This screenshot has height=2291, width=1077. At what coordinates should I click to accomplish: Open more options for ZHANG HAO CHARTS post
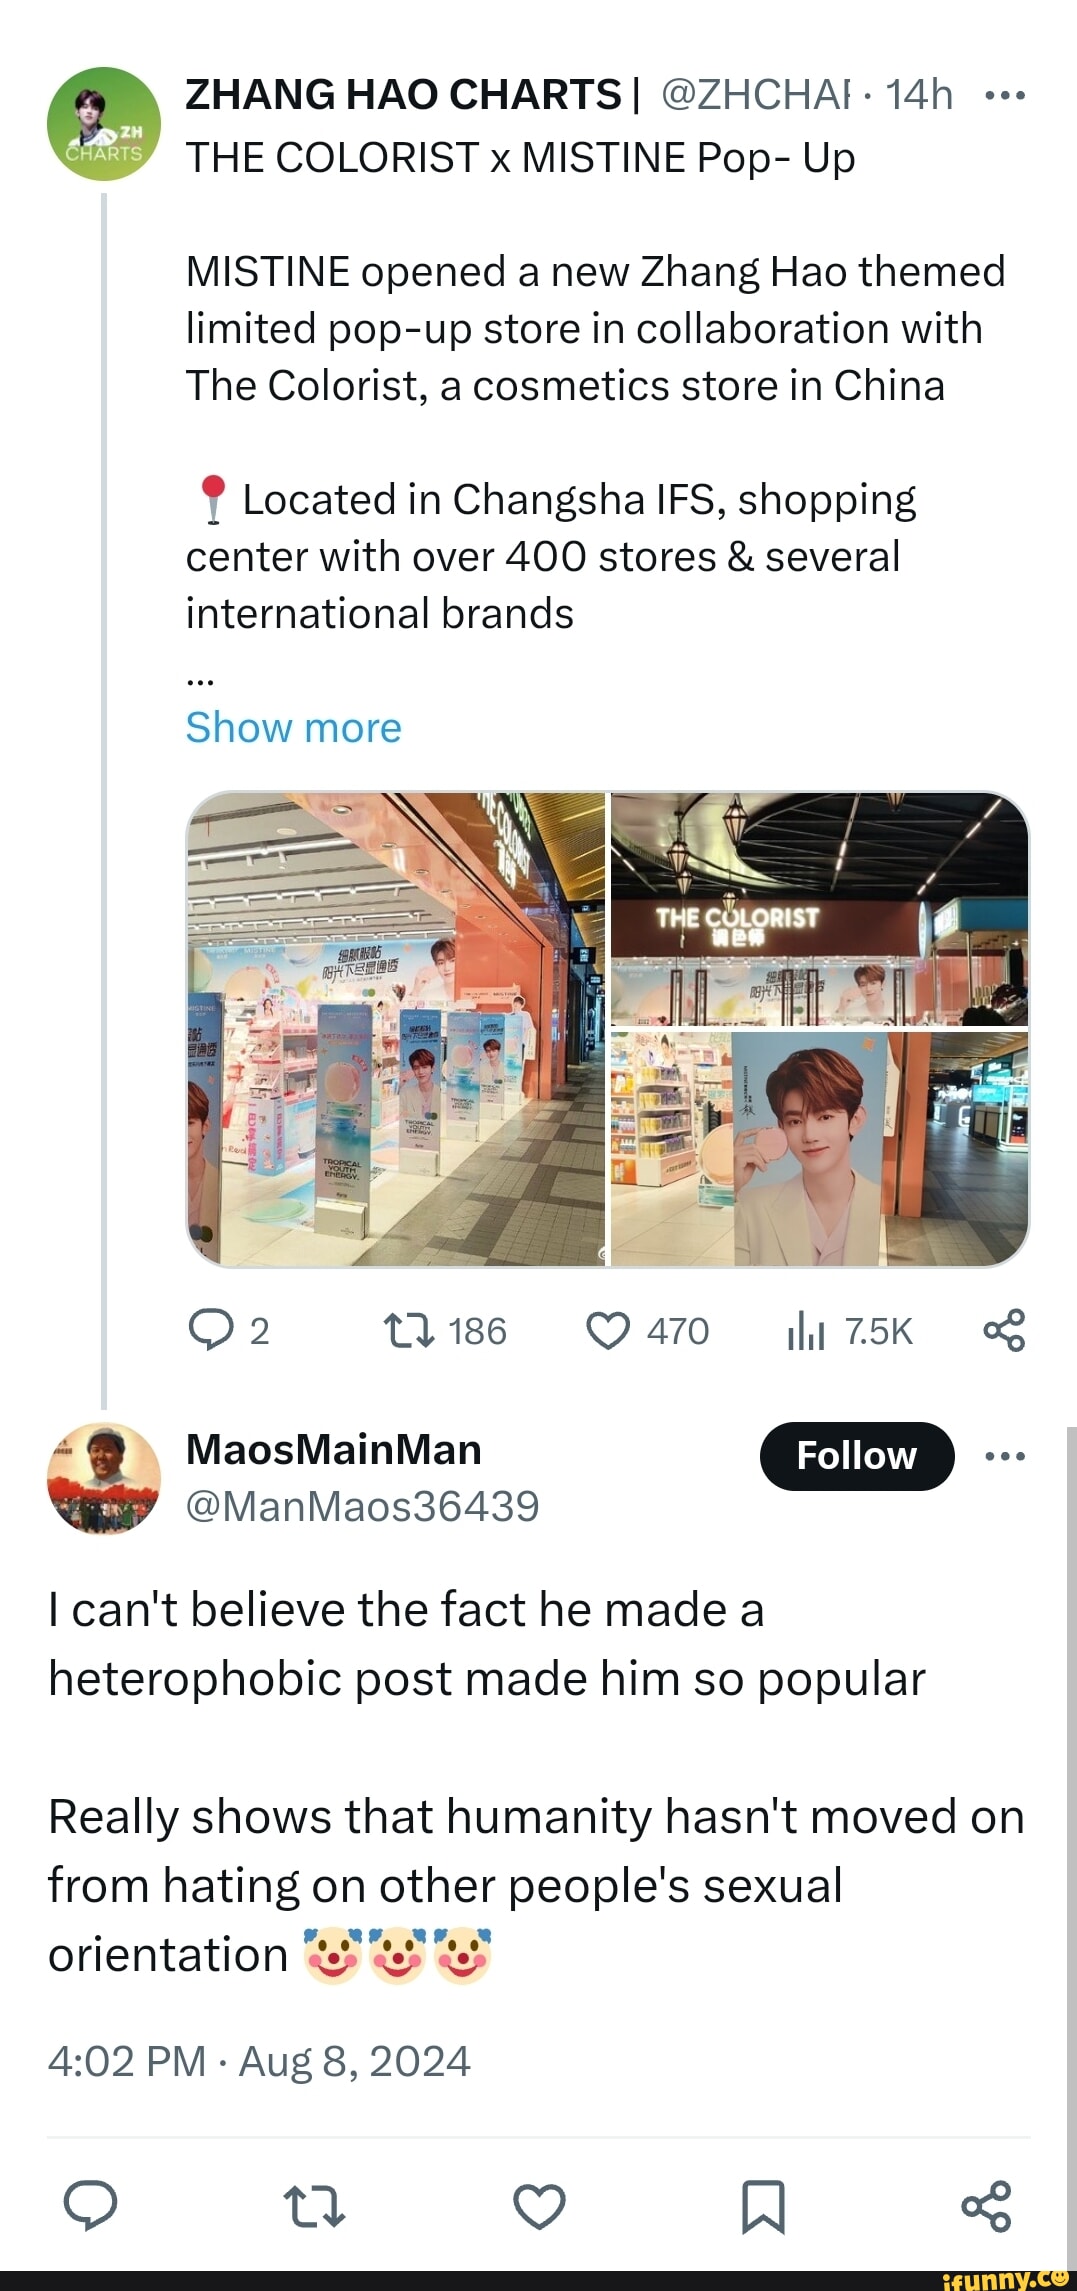click(x=1004, y=96)
